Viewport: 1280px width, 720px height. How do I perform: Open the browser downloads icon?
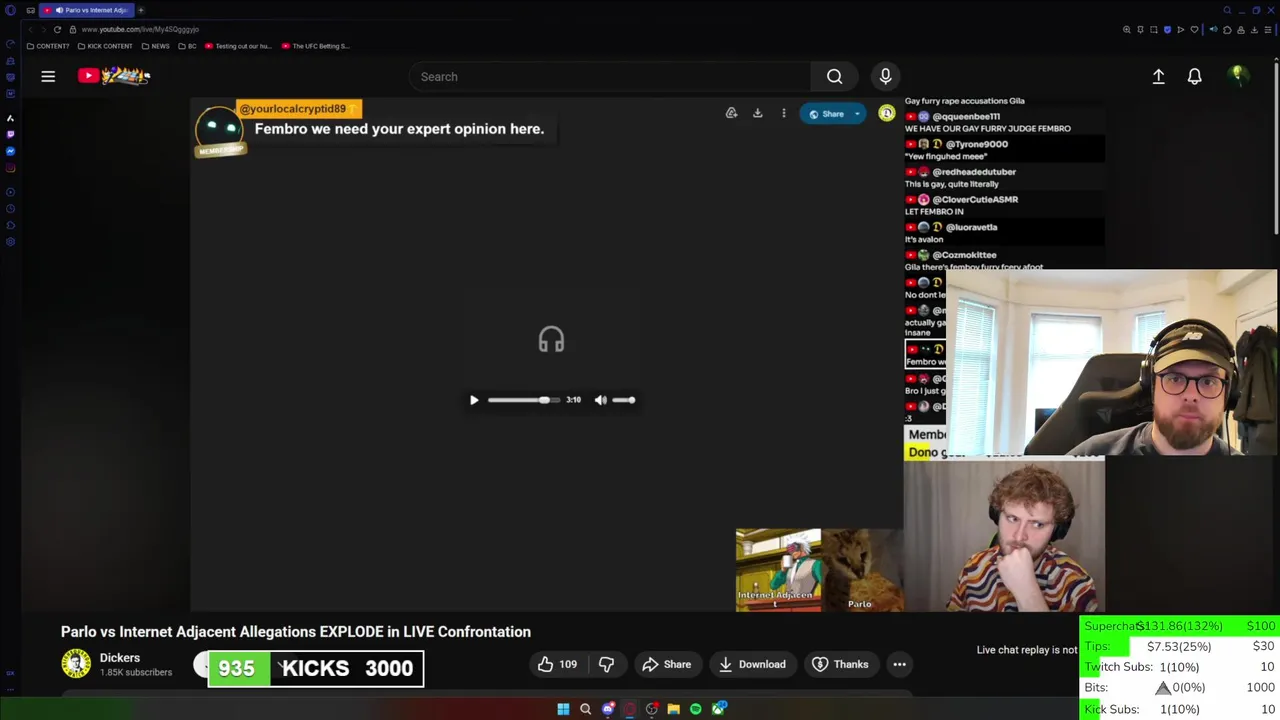[1254, 30]
